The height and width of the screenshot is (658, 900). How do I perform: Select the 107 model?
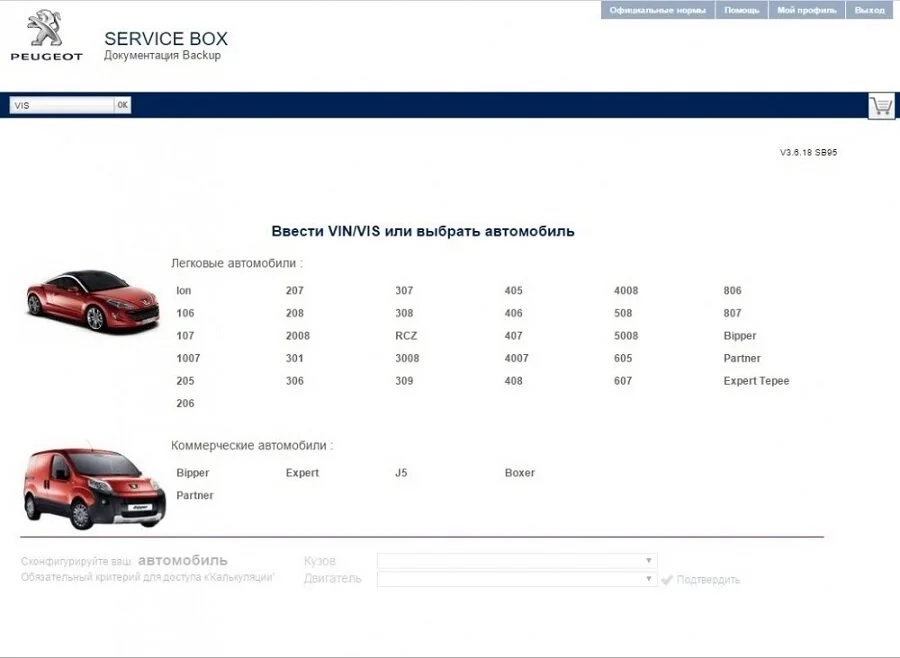pyautogui.click(x=185, y=335)
